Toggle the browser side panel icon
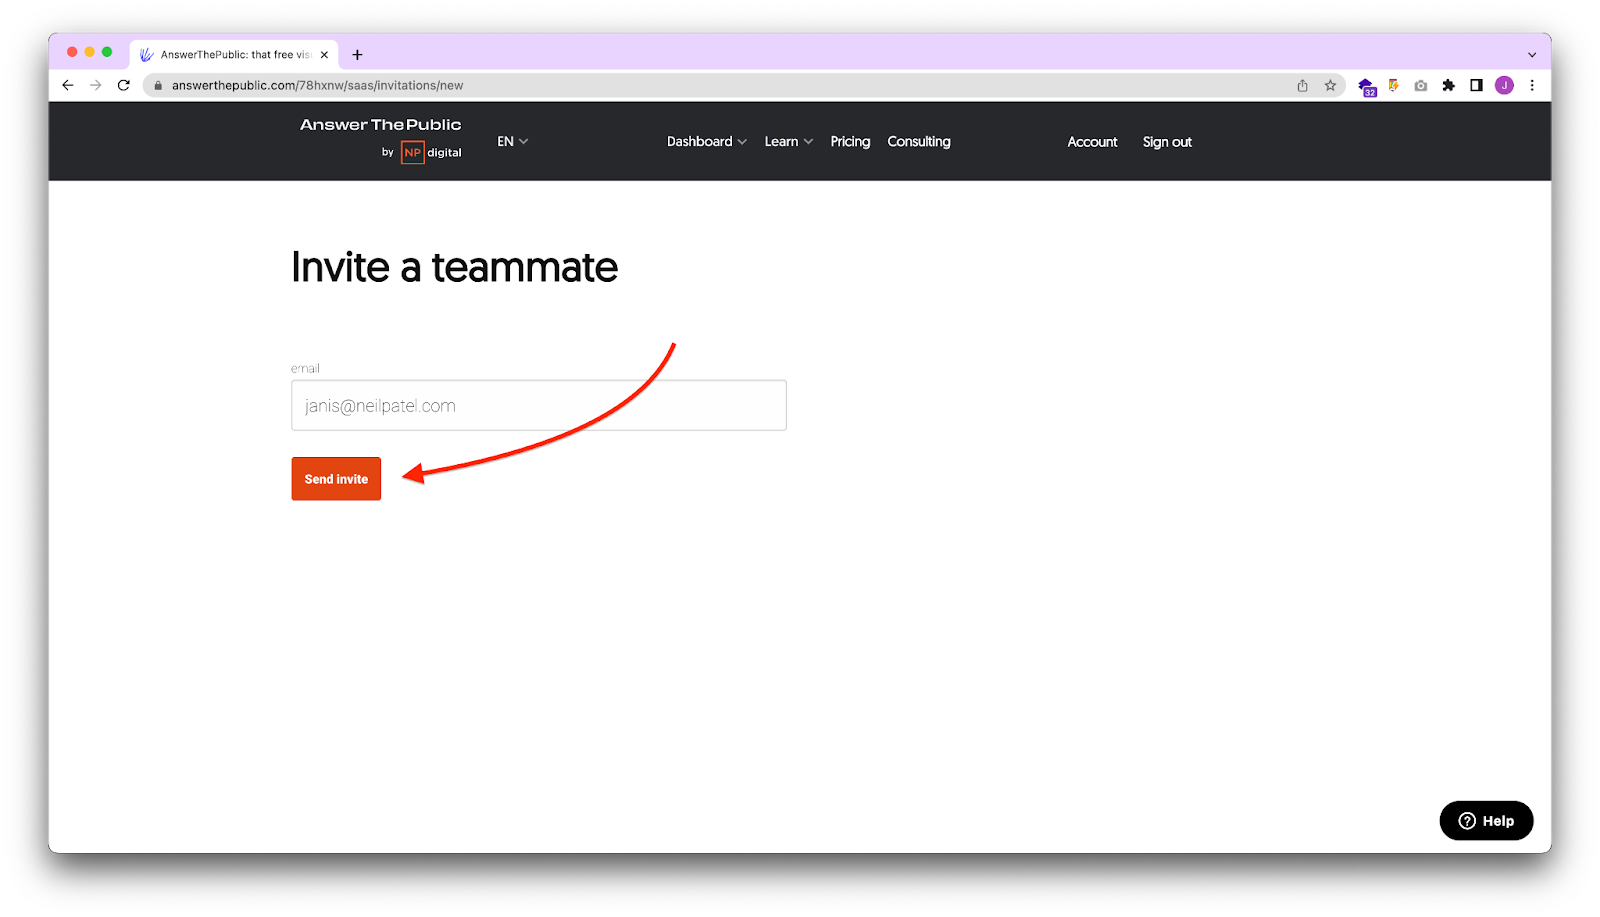Screen dimensions: 1600x917 pos(1476,86)
